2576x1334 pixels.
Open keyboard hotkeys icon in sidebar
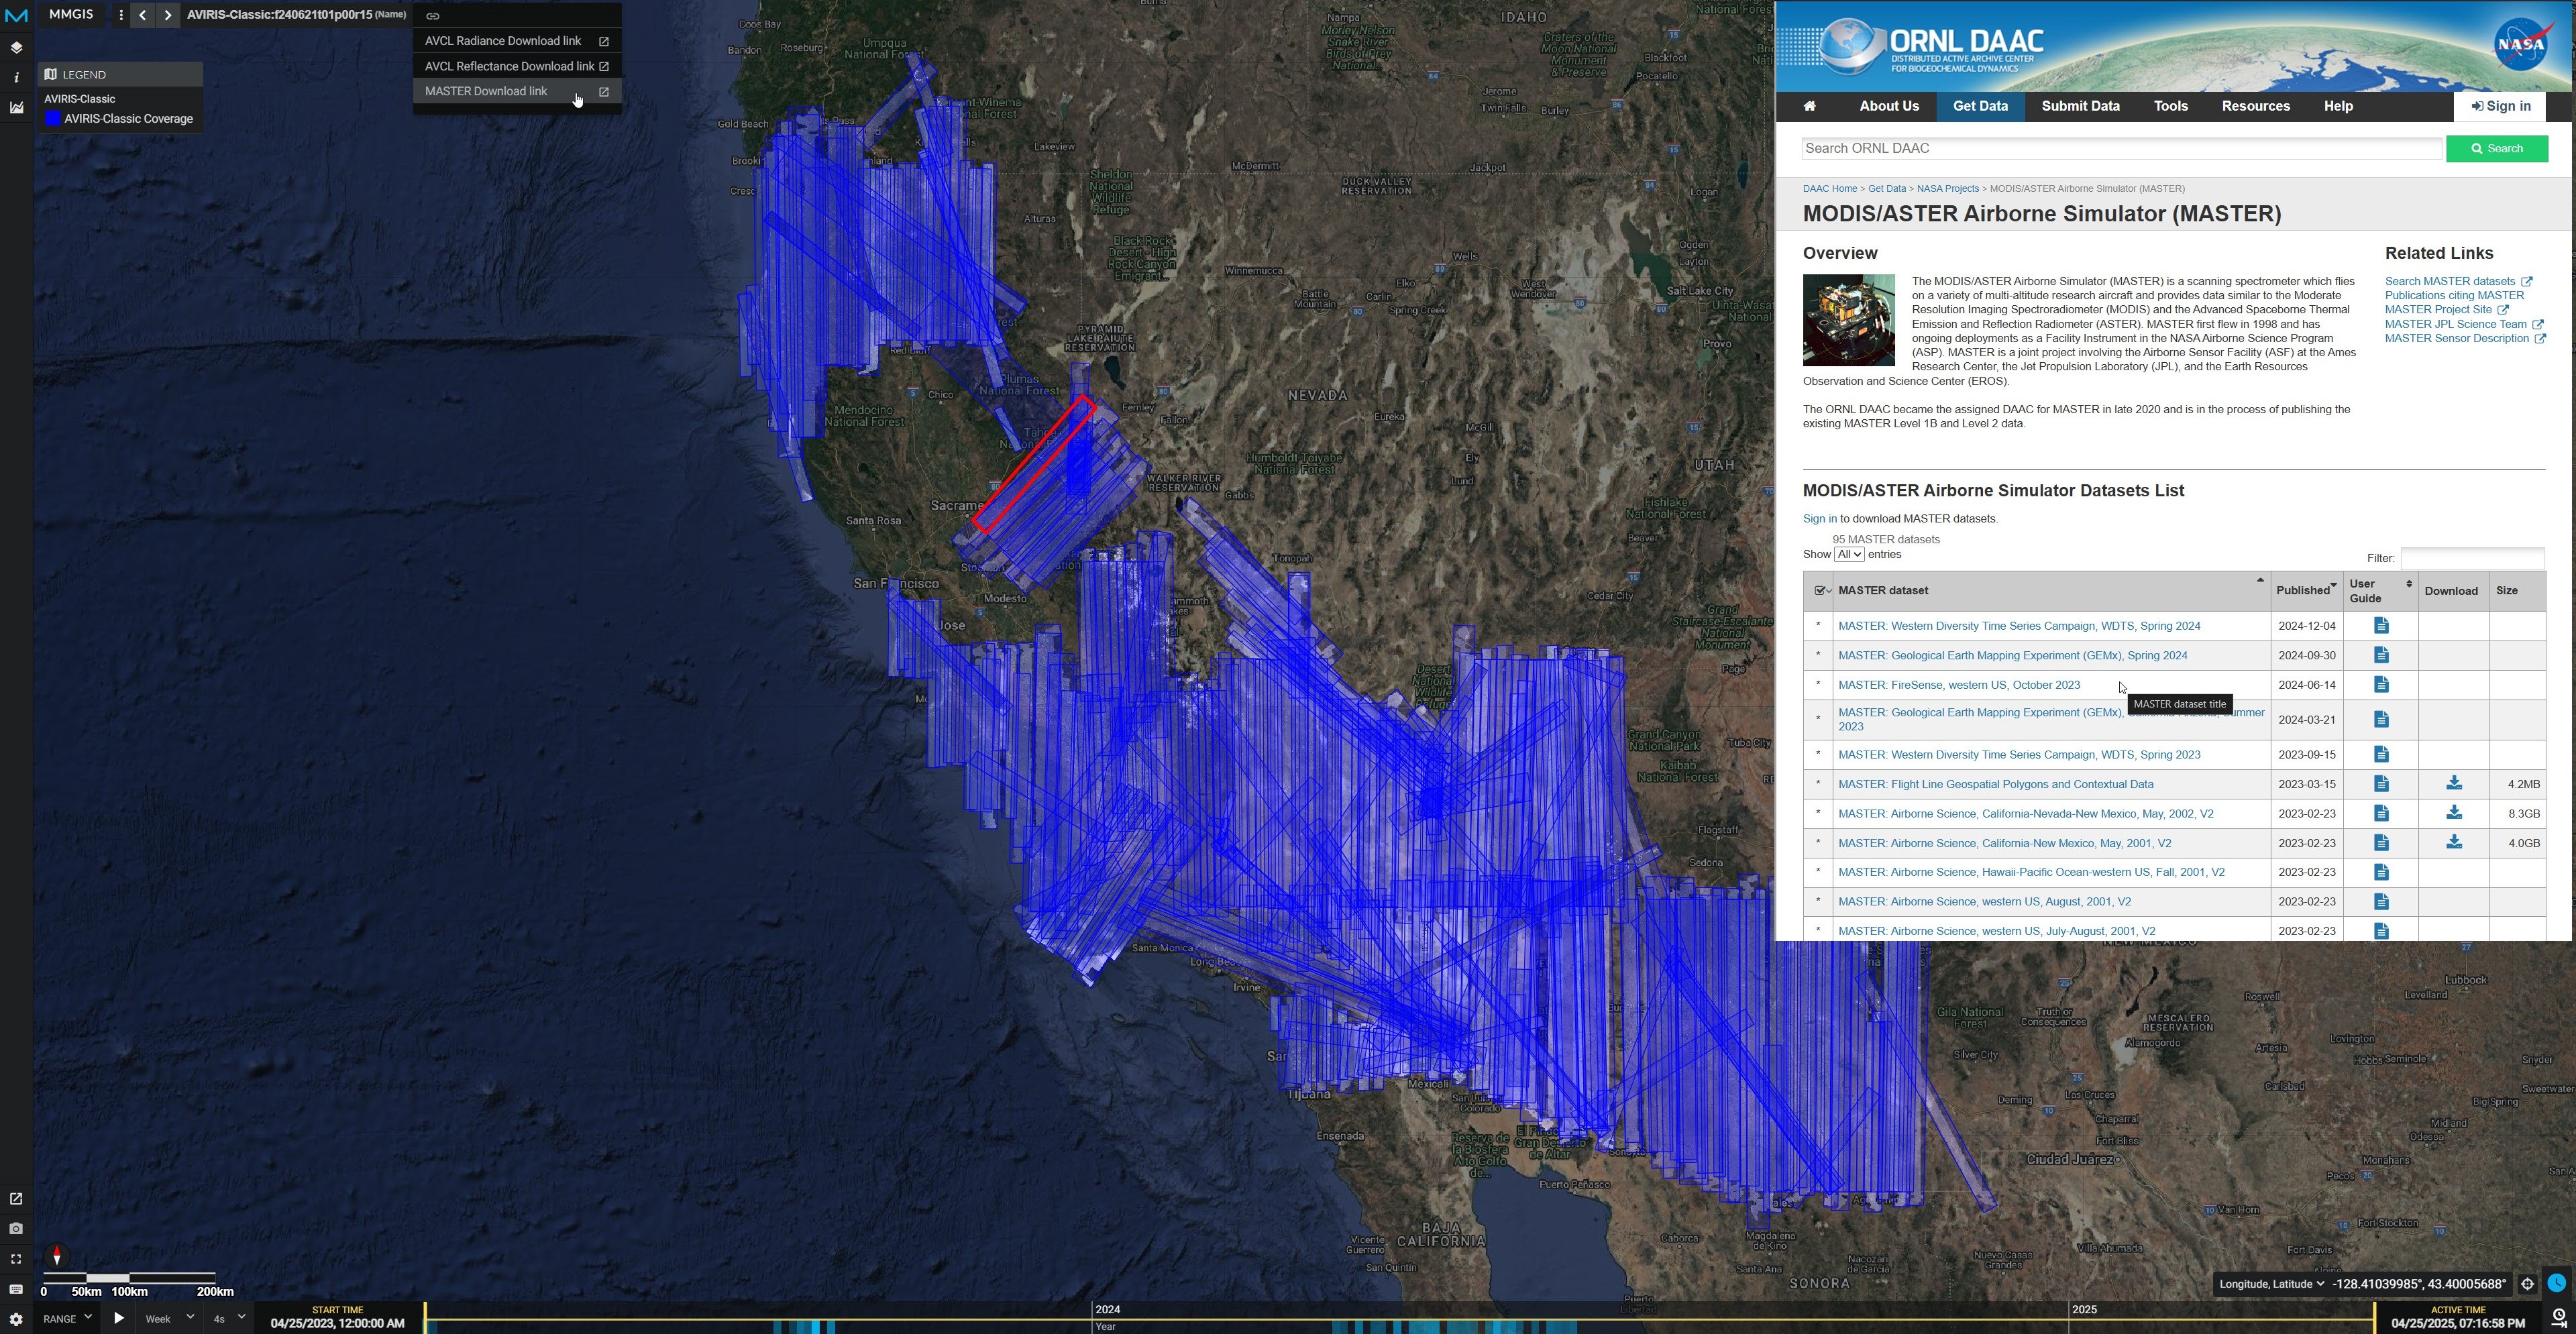coord(16,1289)
